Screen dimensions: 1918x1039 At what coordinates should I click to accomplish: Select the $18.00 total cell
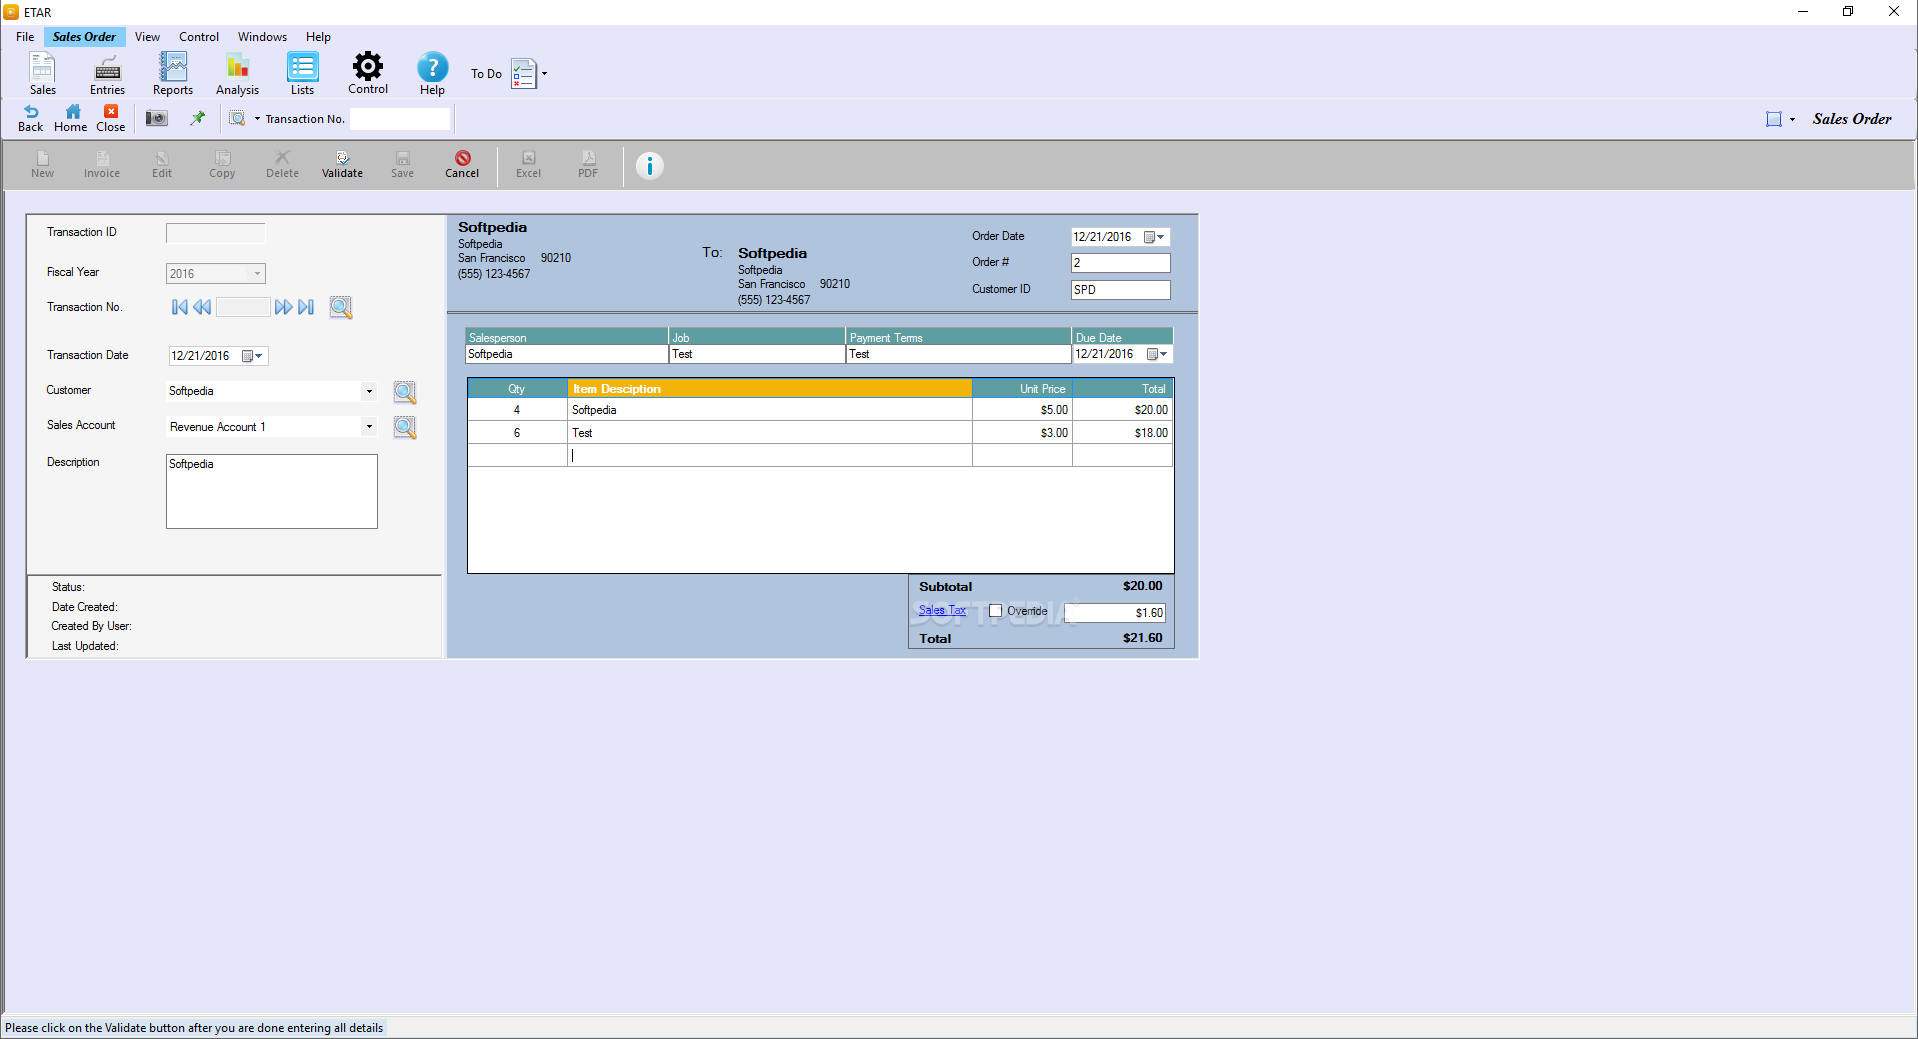(x=1122, y=433)
